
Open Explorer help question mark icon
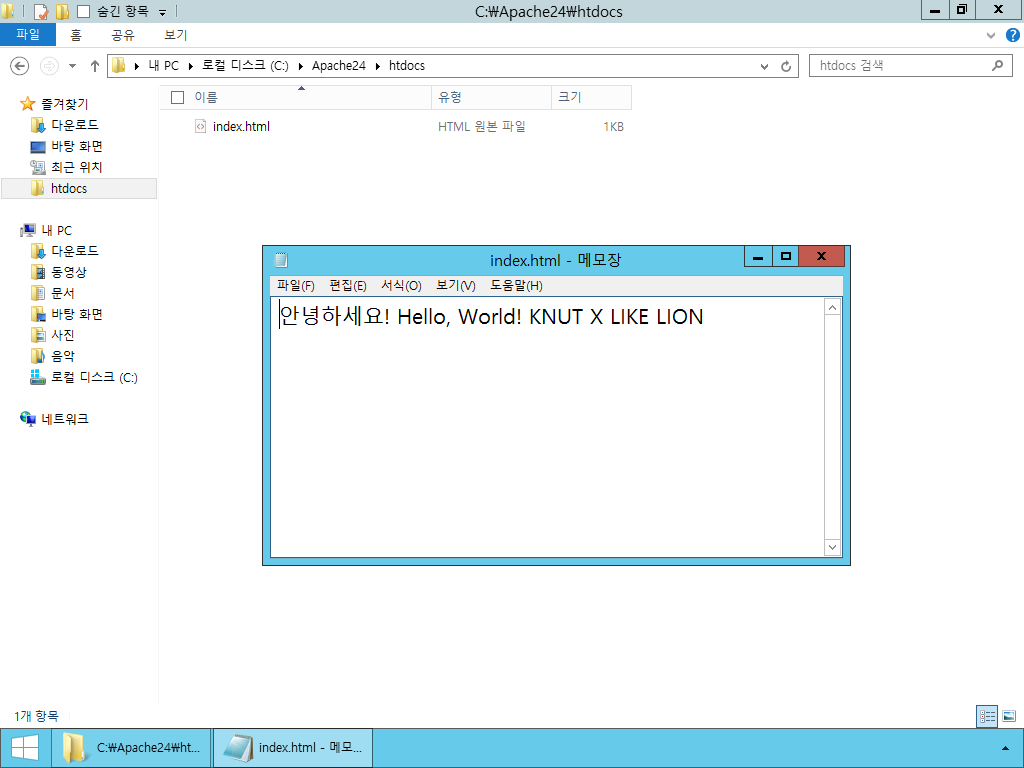pyautogui.click(x=1013, y=35)
